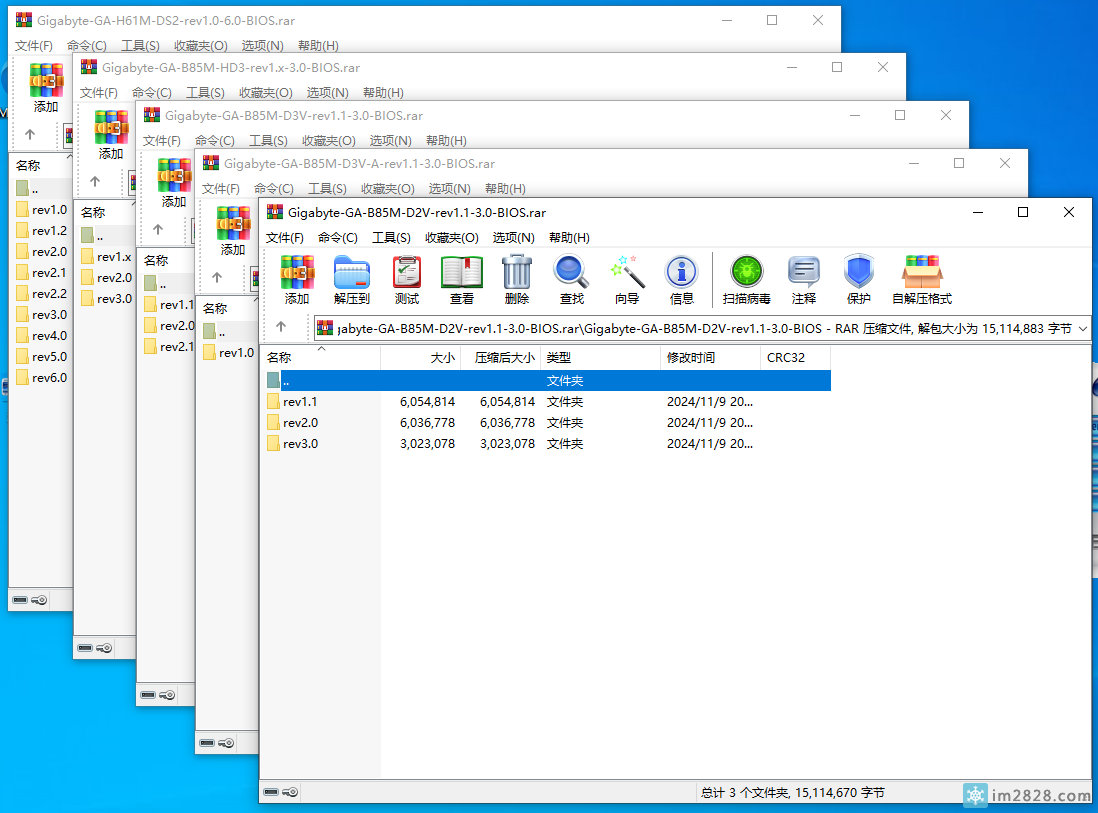Select the parent '..' row in B85M-D2V list

coord(547,381)
